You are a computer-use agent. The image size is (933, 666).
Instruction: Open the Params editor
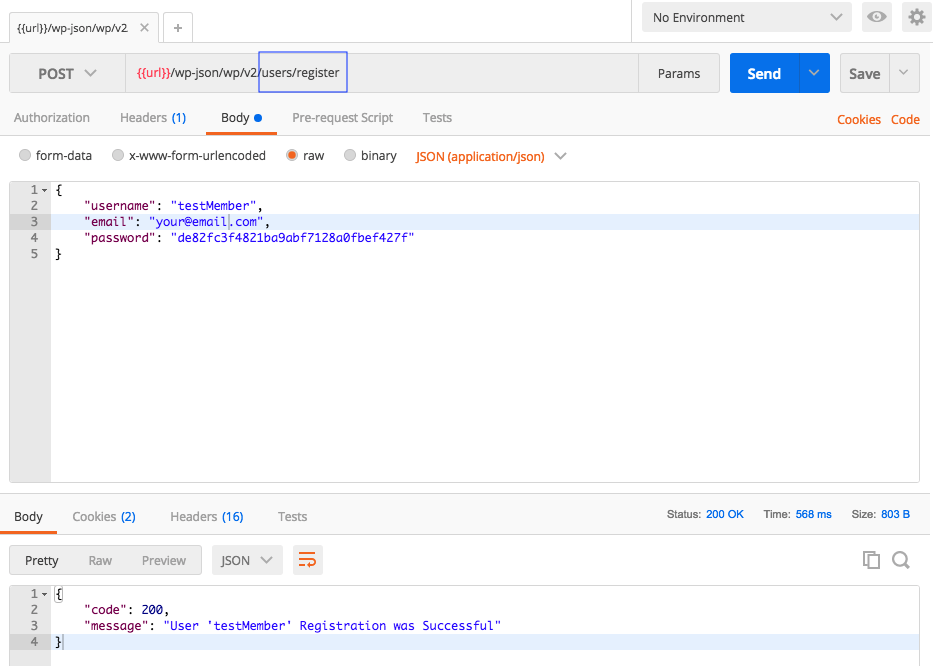[x=678, y=73]
